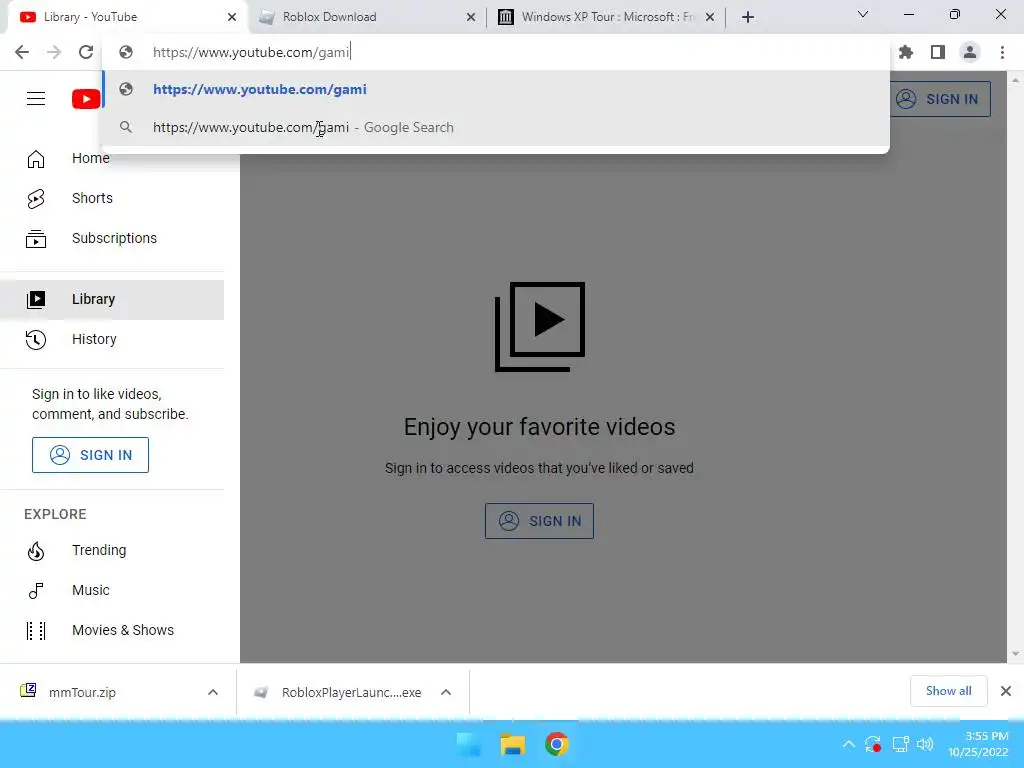Close the Roblox Download tab

[x=471, y=17]
